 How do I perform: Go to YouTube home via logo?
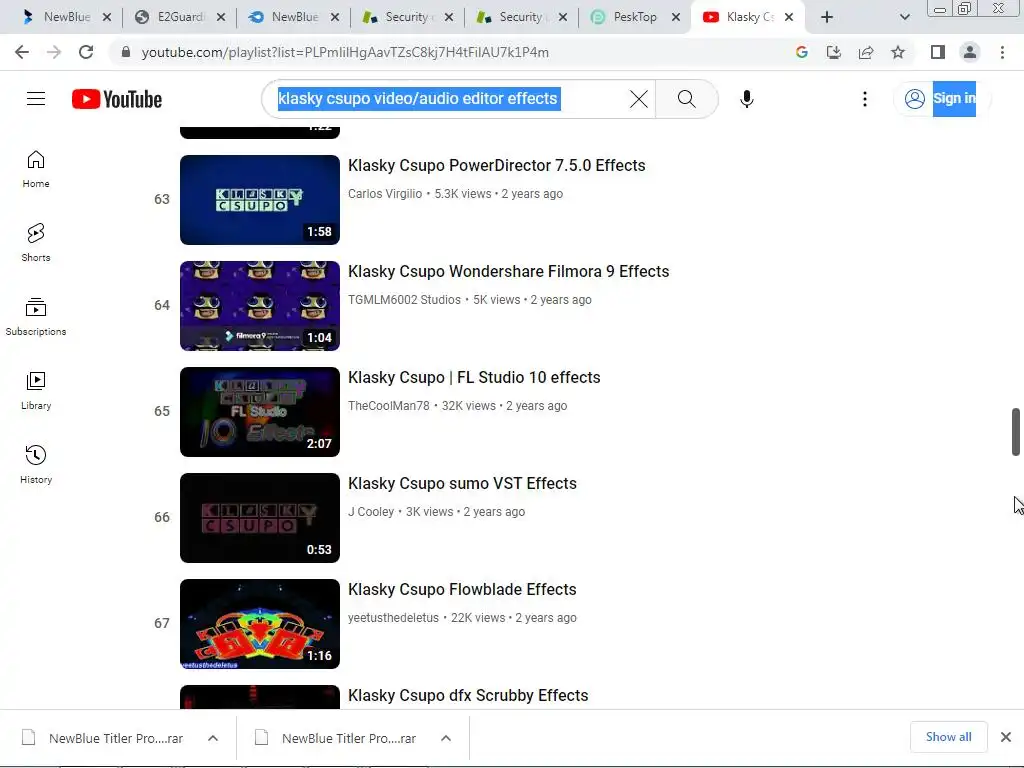point(117,99)
